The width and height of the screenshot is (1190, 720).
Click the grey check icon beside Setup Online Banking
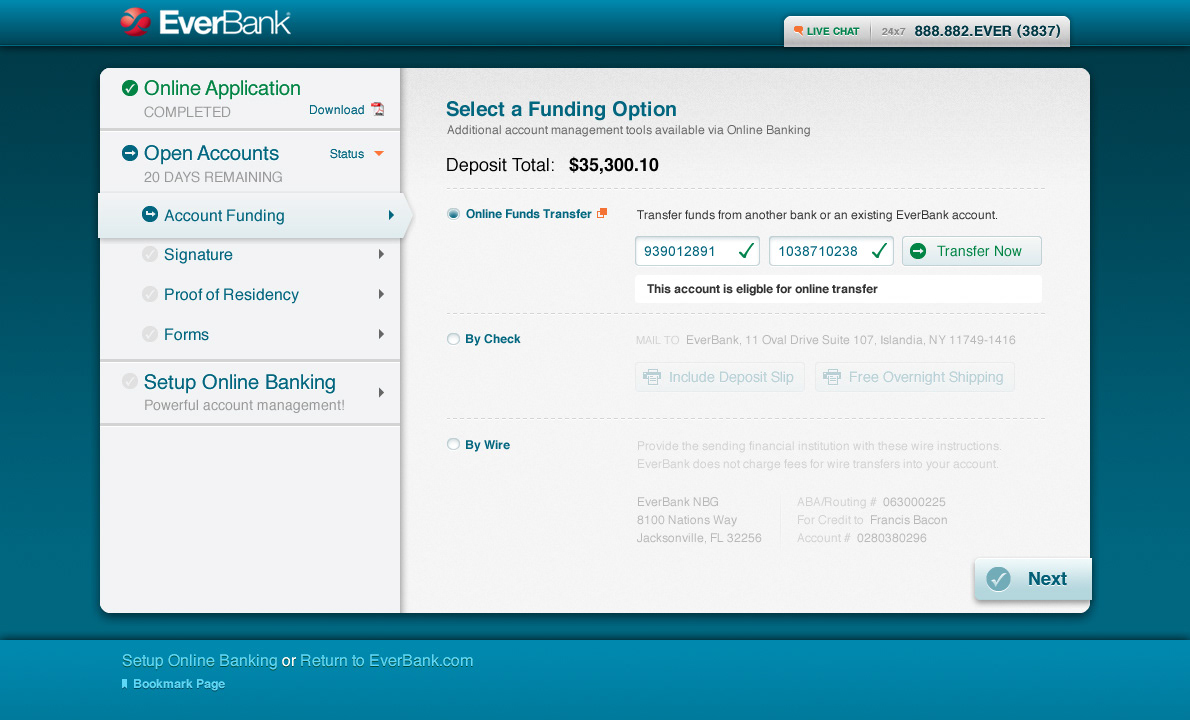click(130, 381)
